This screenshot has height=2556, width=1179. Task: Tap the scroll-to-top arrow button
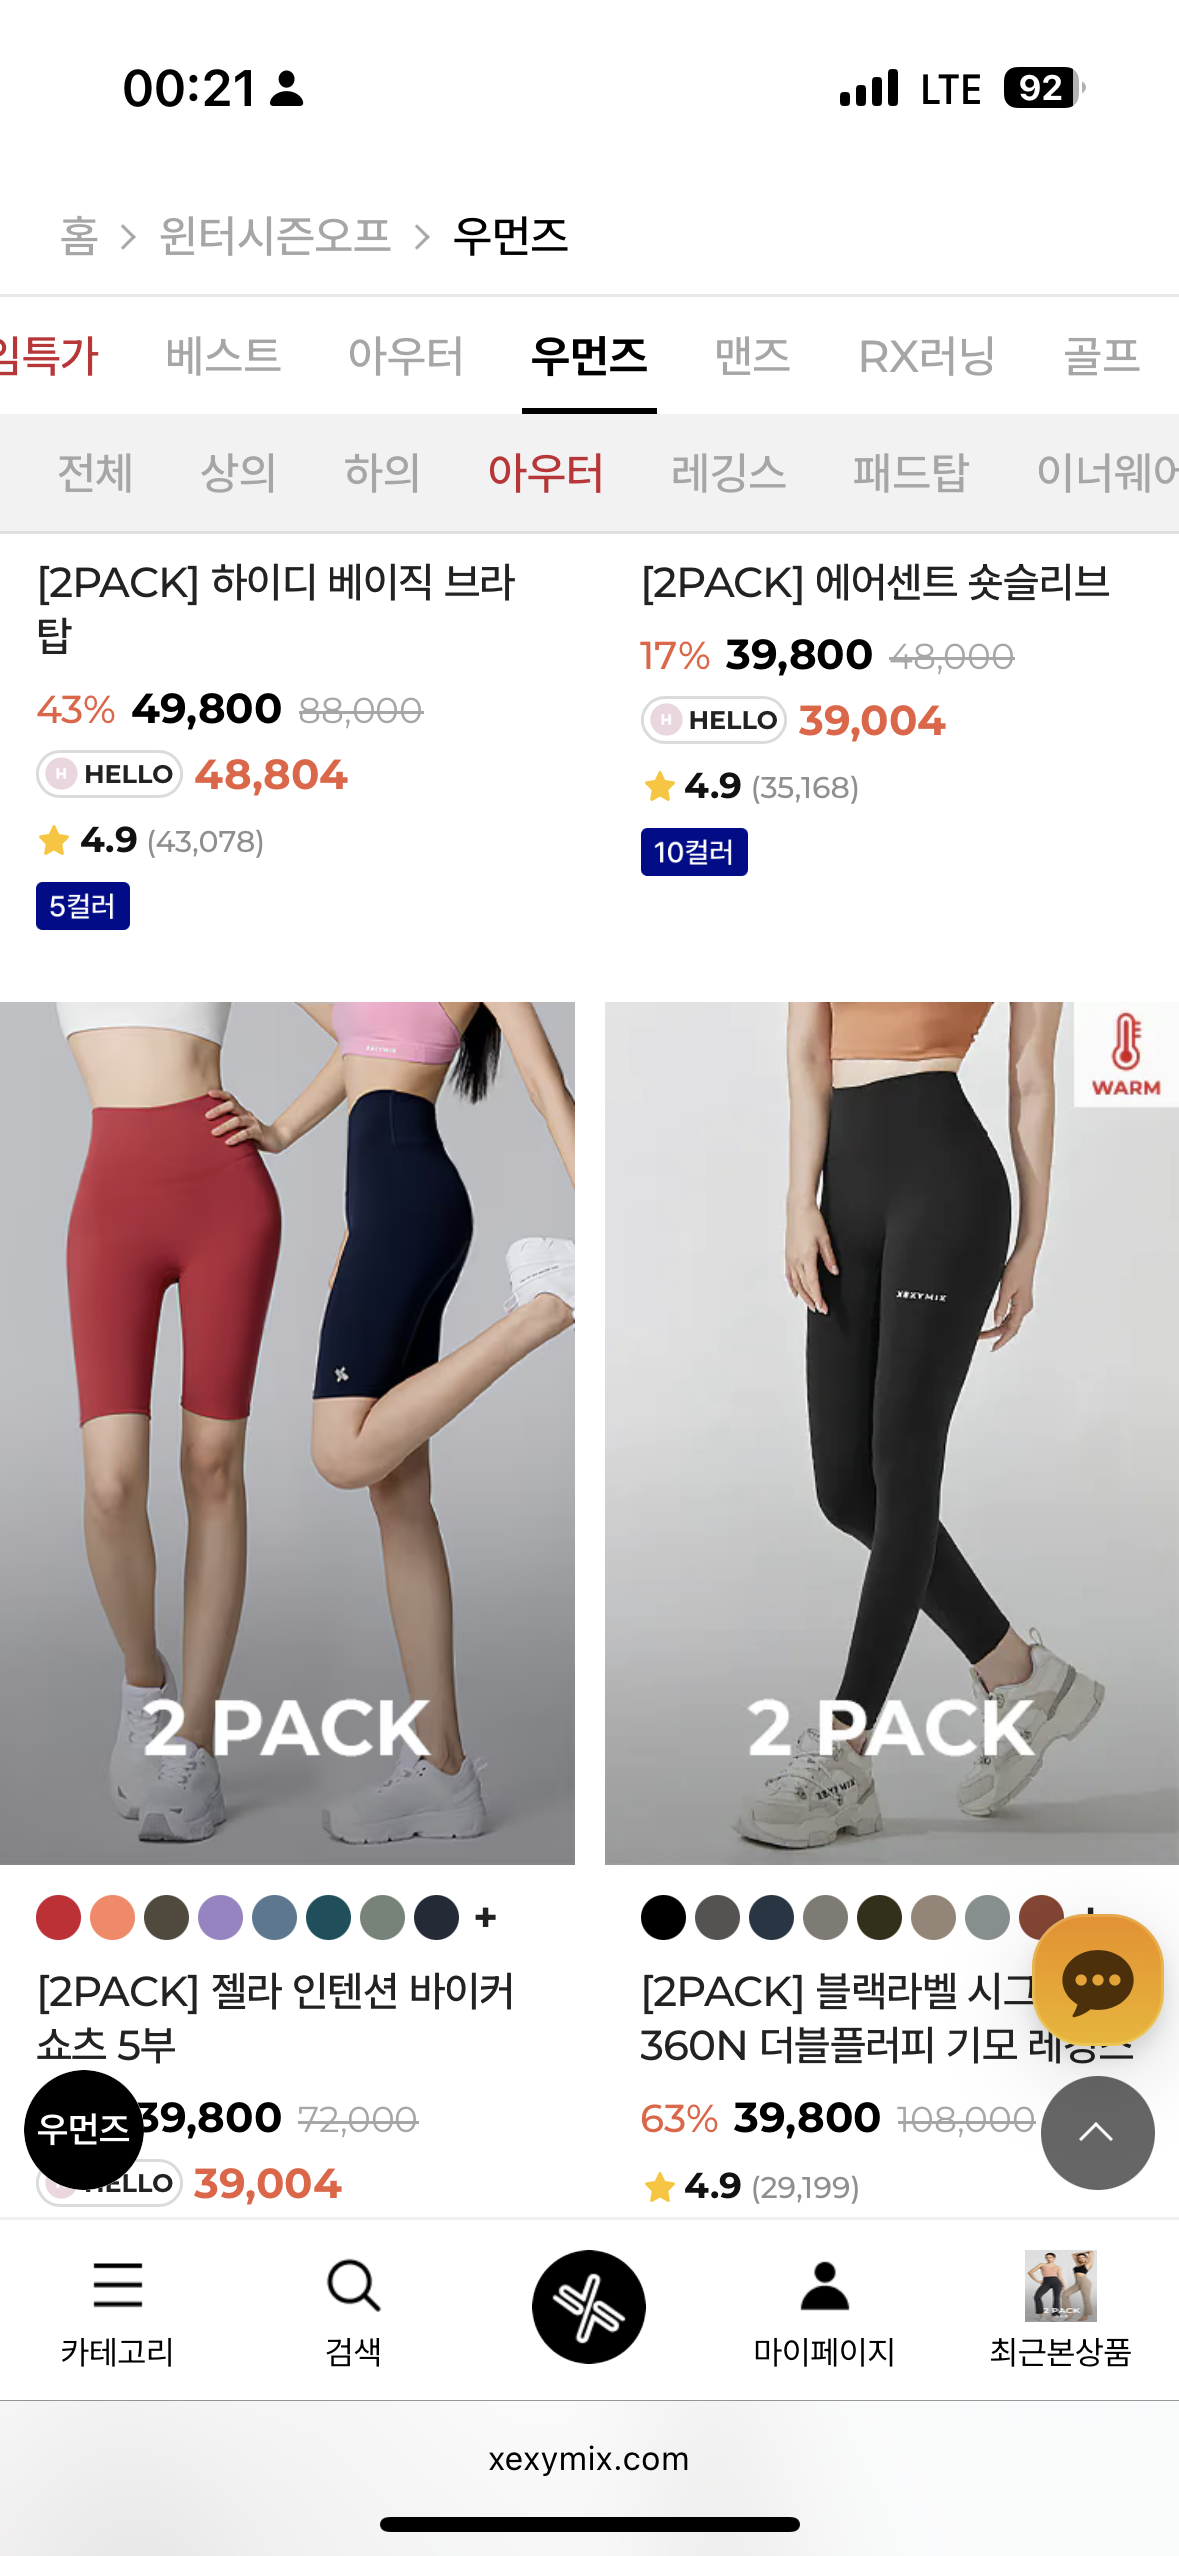[x=1097, y=2132]
